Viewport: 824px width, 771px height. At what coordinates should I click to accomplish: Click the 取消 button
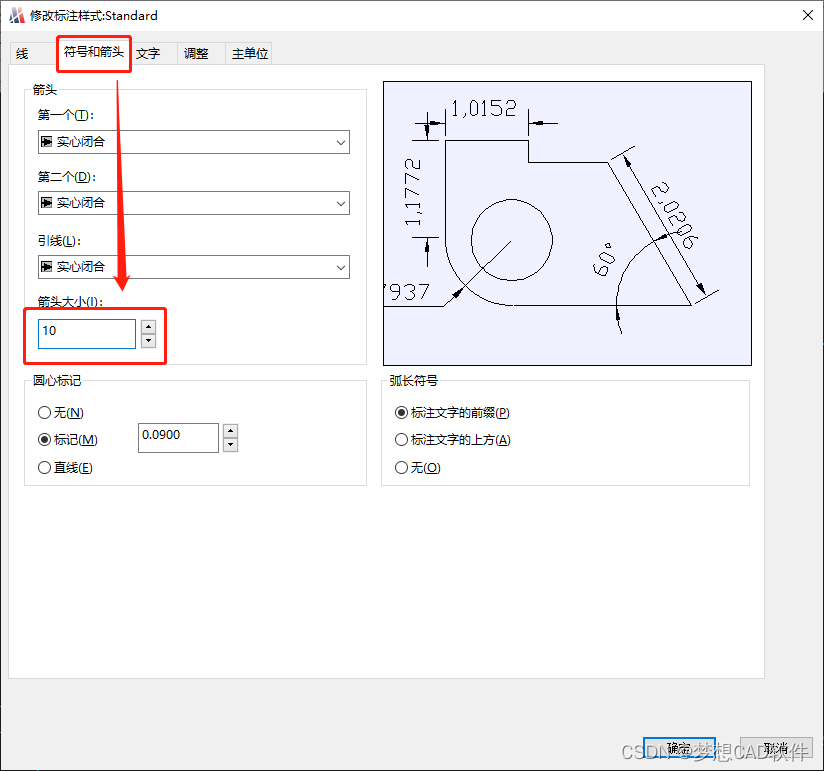776,748
